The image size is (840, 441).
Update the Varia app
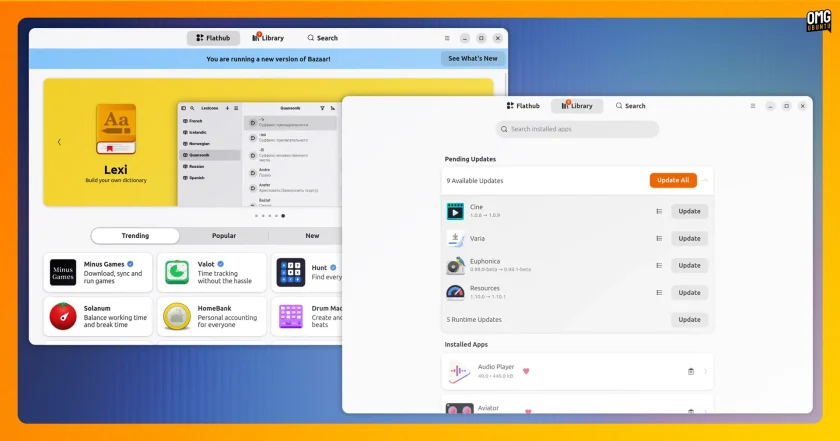[x=689, y=238]
